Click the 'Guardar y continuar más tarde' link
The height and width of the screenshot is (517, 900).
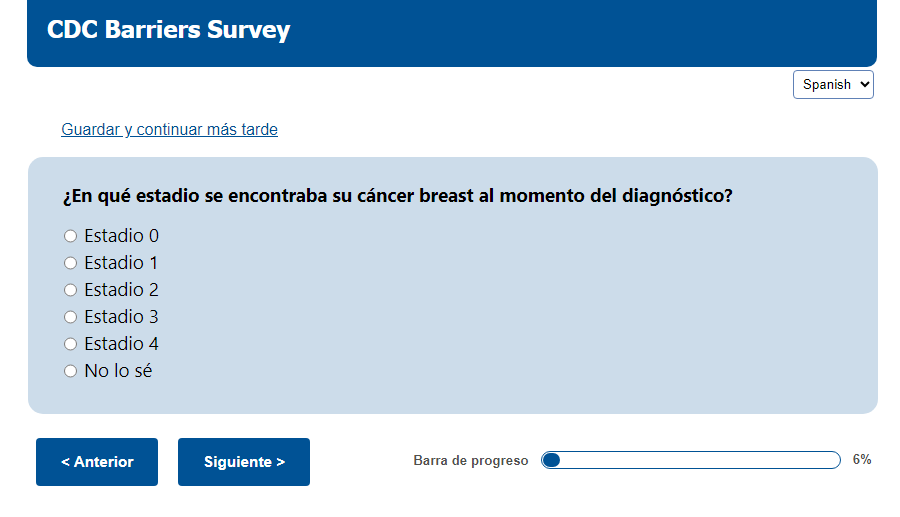169,130
